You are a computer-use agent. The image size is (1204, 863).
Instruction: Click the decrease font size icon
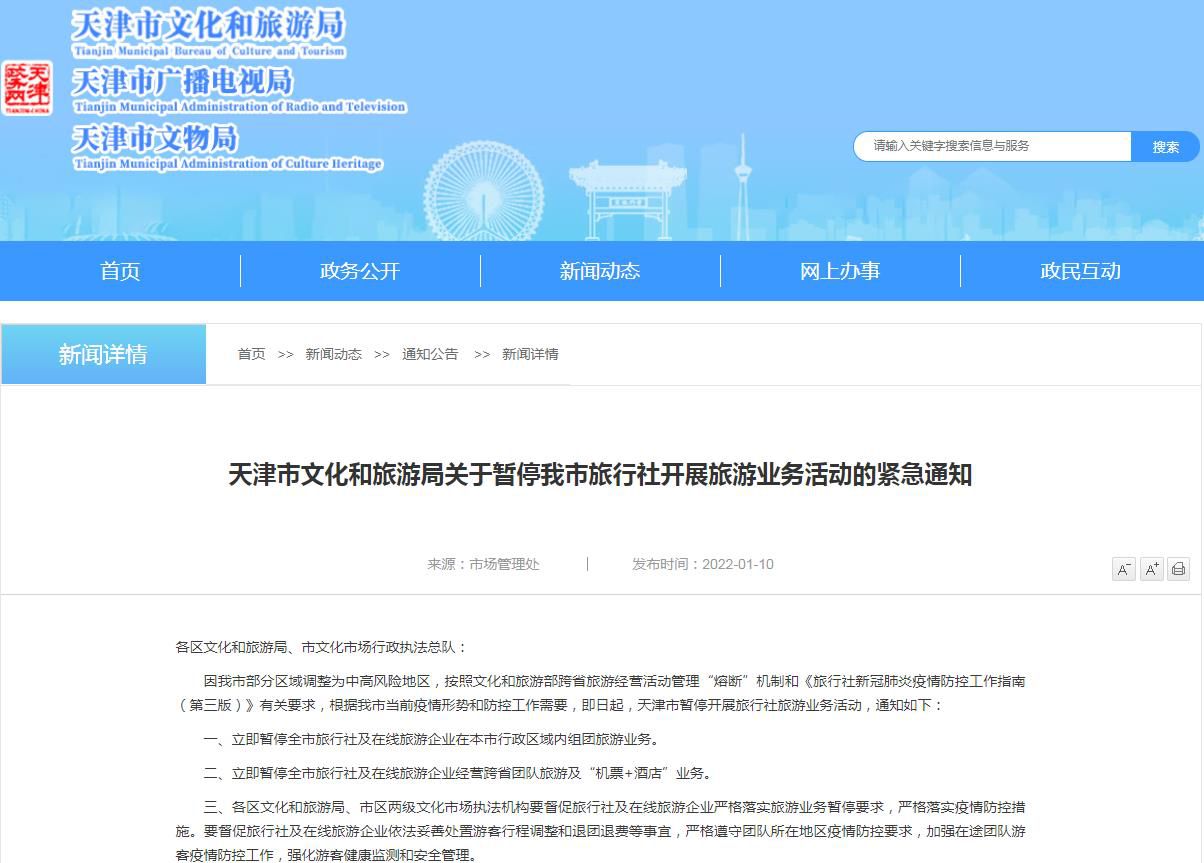pyautogui.click(x=1124, y=568)
